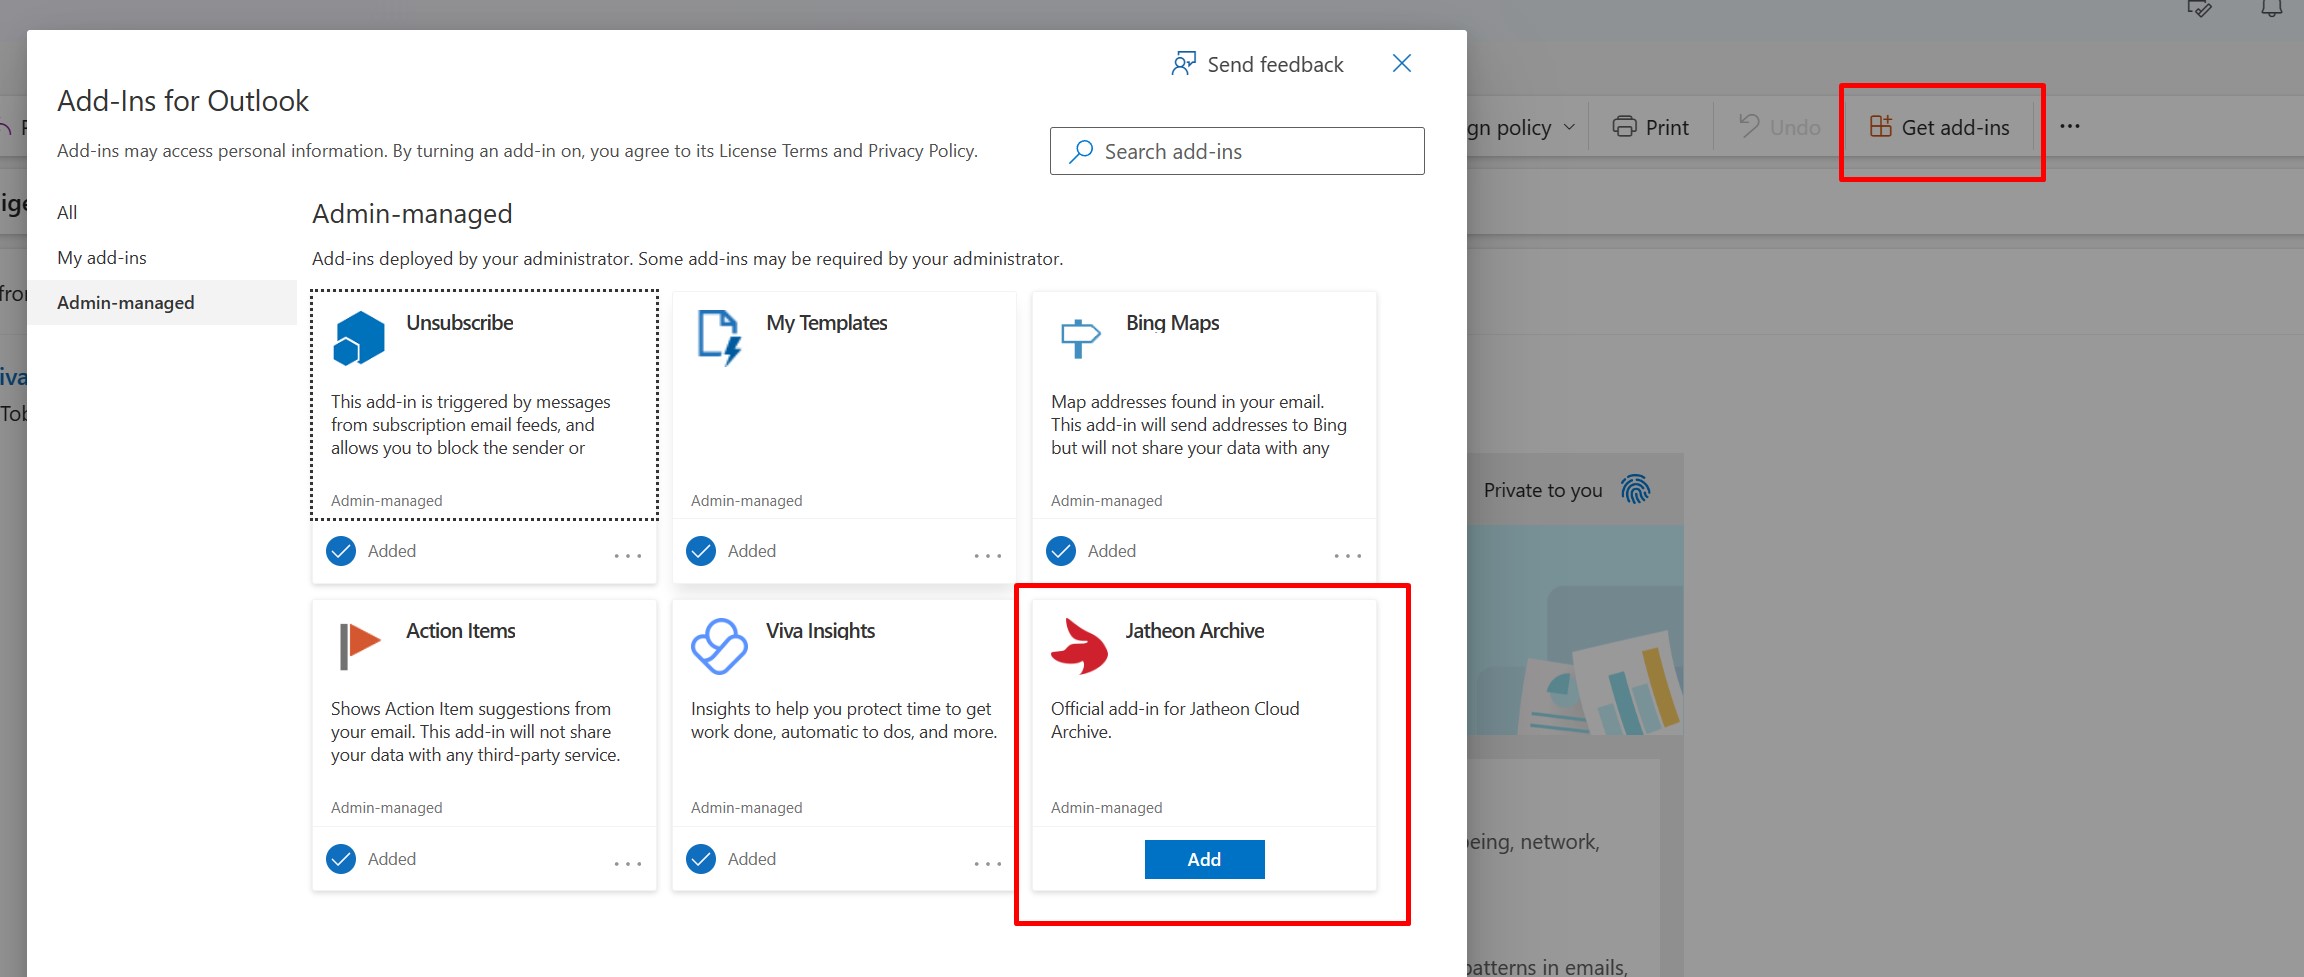2304x977 pixels.
Task: Click the Undo toolbar button
Action: click(1779, 127)
